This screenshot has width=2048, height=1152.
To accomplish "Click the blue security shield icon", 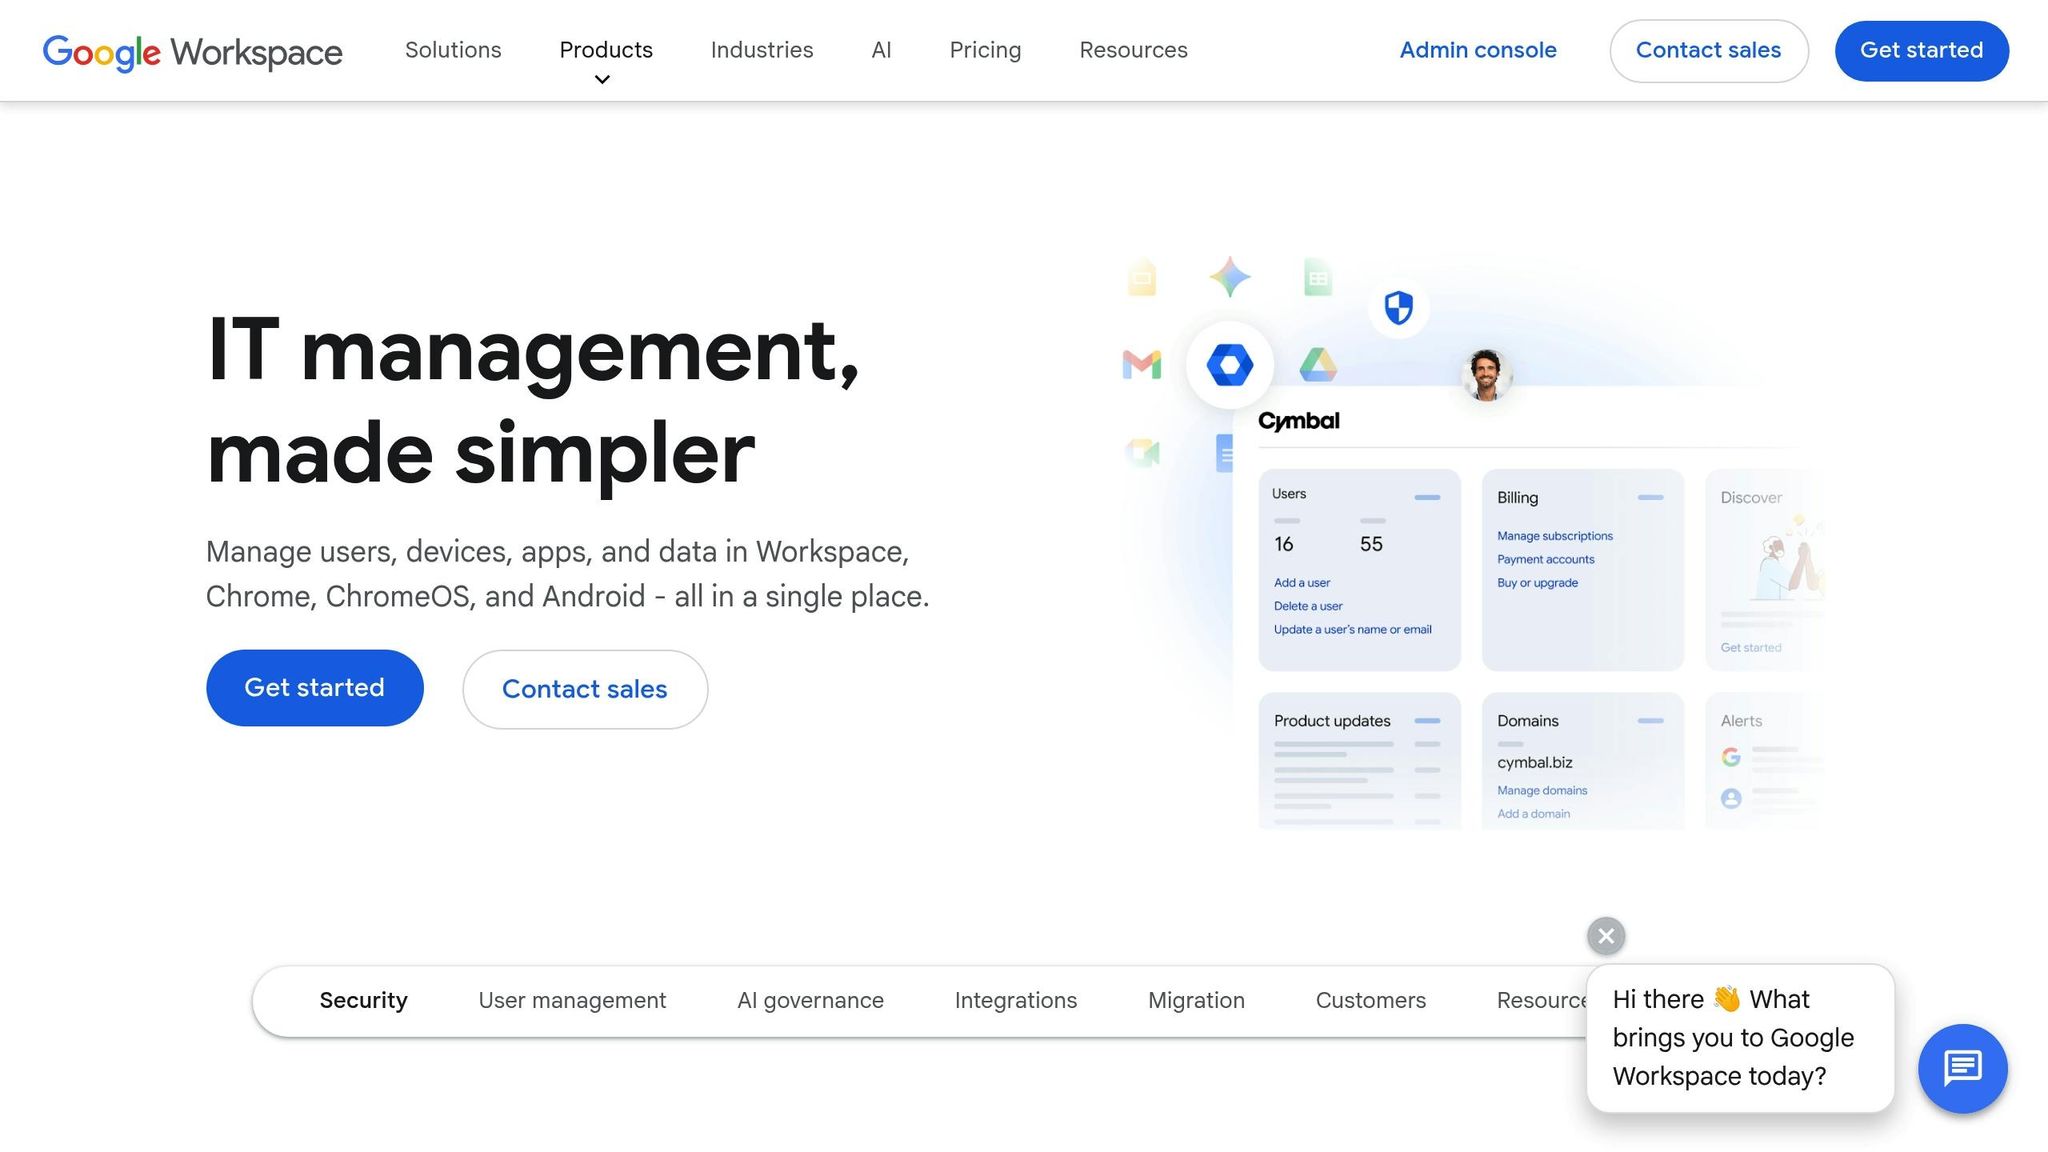I will (x=1398, y=308).
